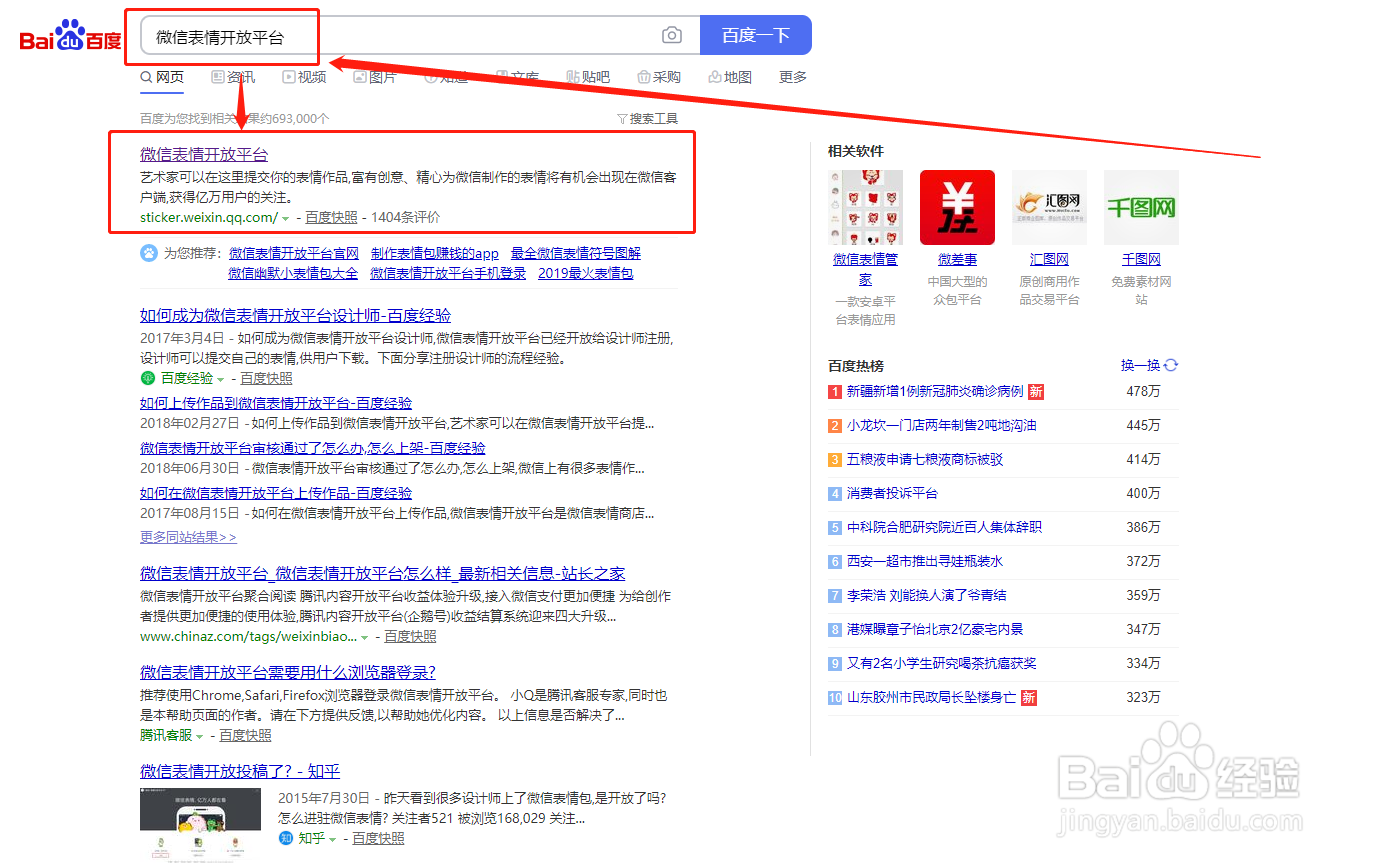Focus the search box containing 微信表情开放平台

[x=420, y=36]
